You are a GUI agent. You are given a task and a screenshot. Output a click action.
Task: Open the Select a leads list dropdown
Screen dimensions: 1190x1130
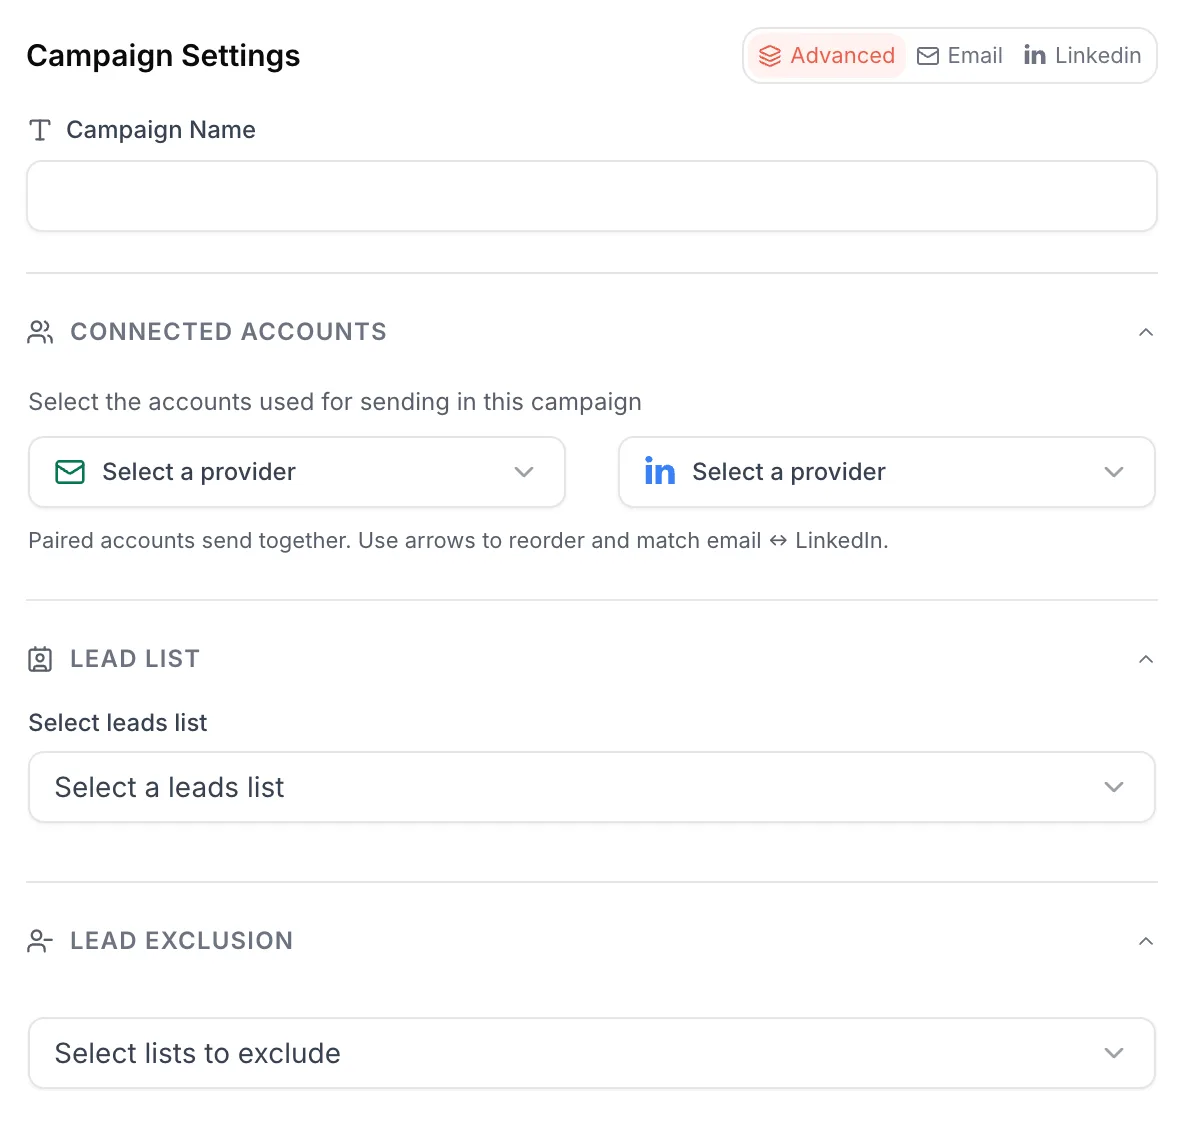coord(592,787)
